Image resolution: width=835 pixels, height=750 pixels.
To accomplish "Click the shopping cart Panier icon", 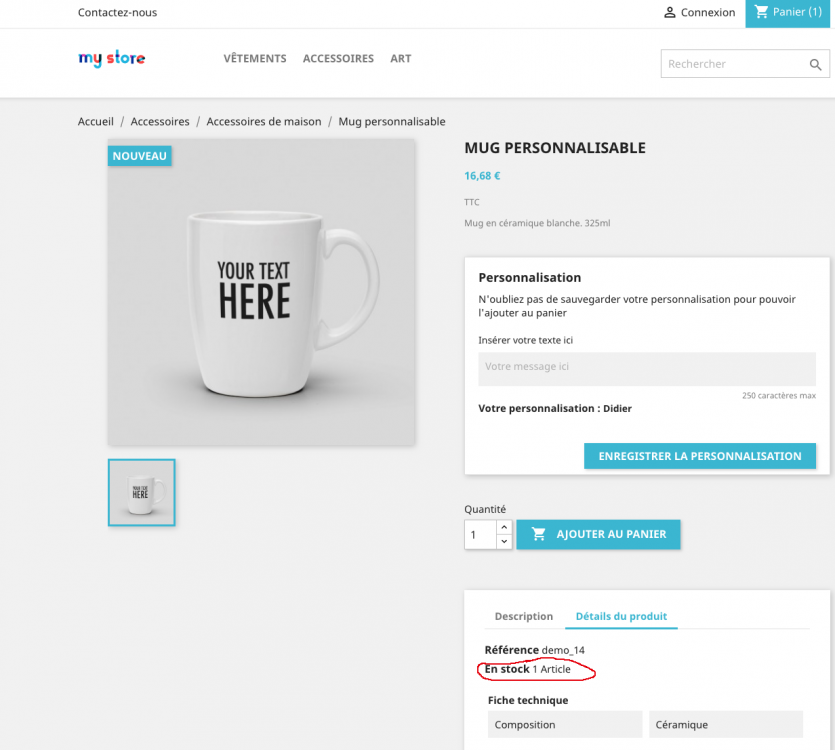I will pos(762,12).
